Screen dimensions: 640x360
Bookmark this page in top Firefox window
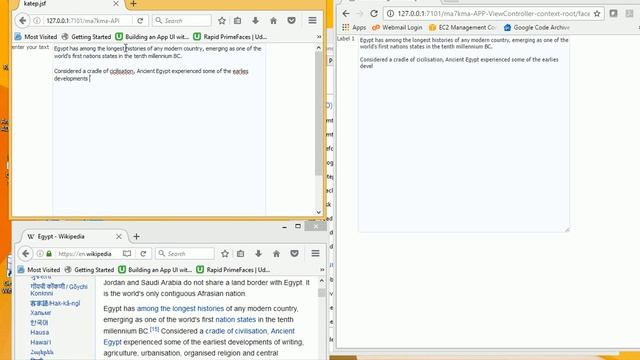pyautogui.click(x=222, y=20)
